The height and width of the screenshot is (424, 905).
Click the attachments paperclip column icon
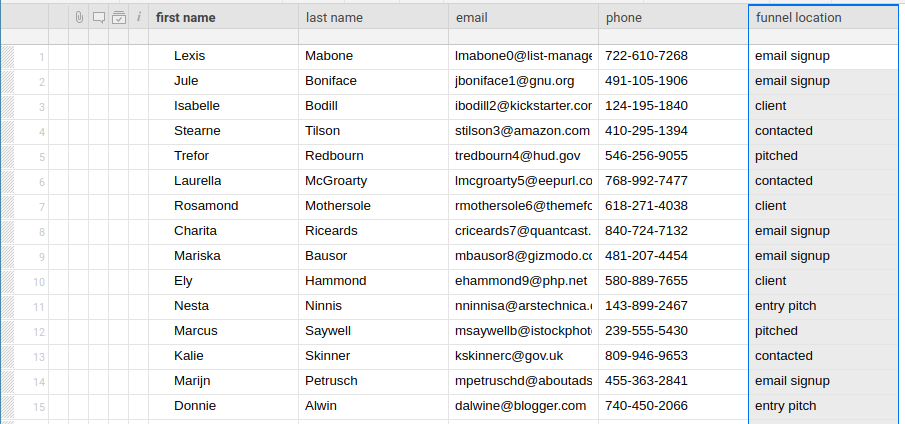tap(79, 17)
